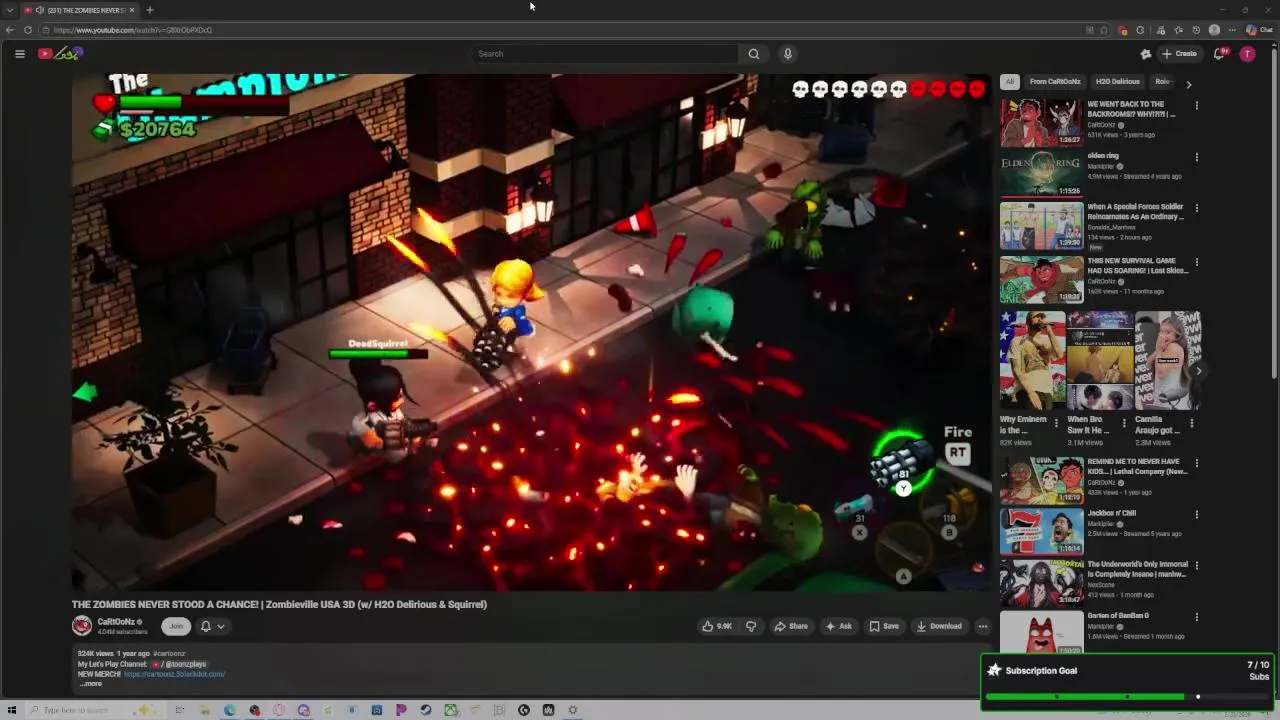This screenshot has width=1280, height=720.
Task: Open Steam from the taskbar
Action: pos(426,710)
